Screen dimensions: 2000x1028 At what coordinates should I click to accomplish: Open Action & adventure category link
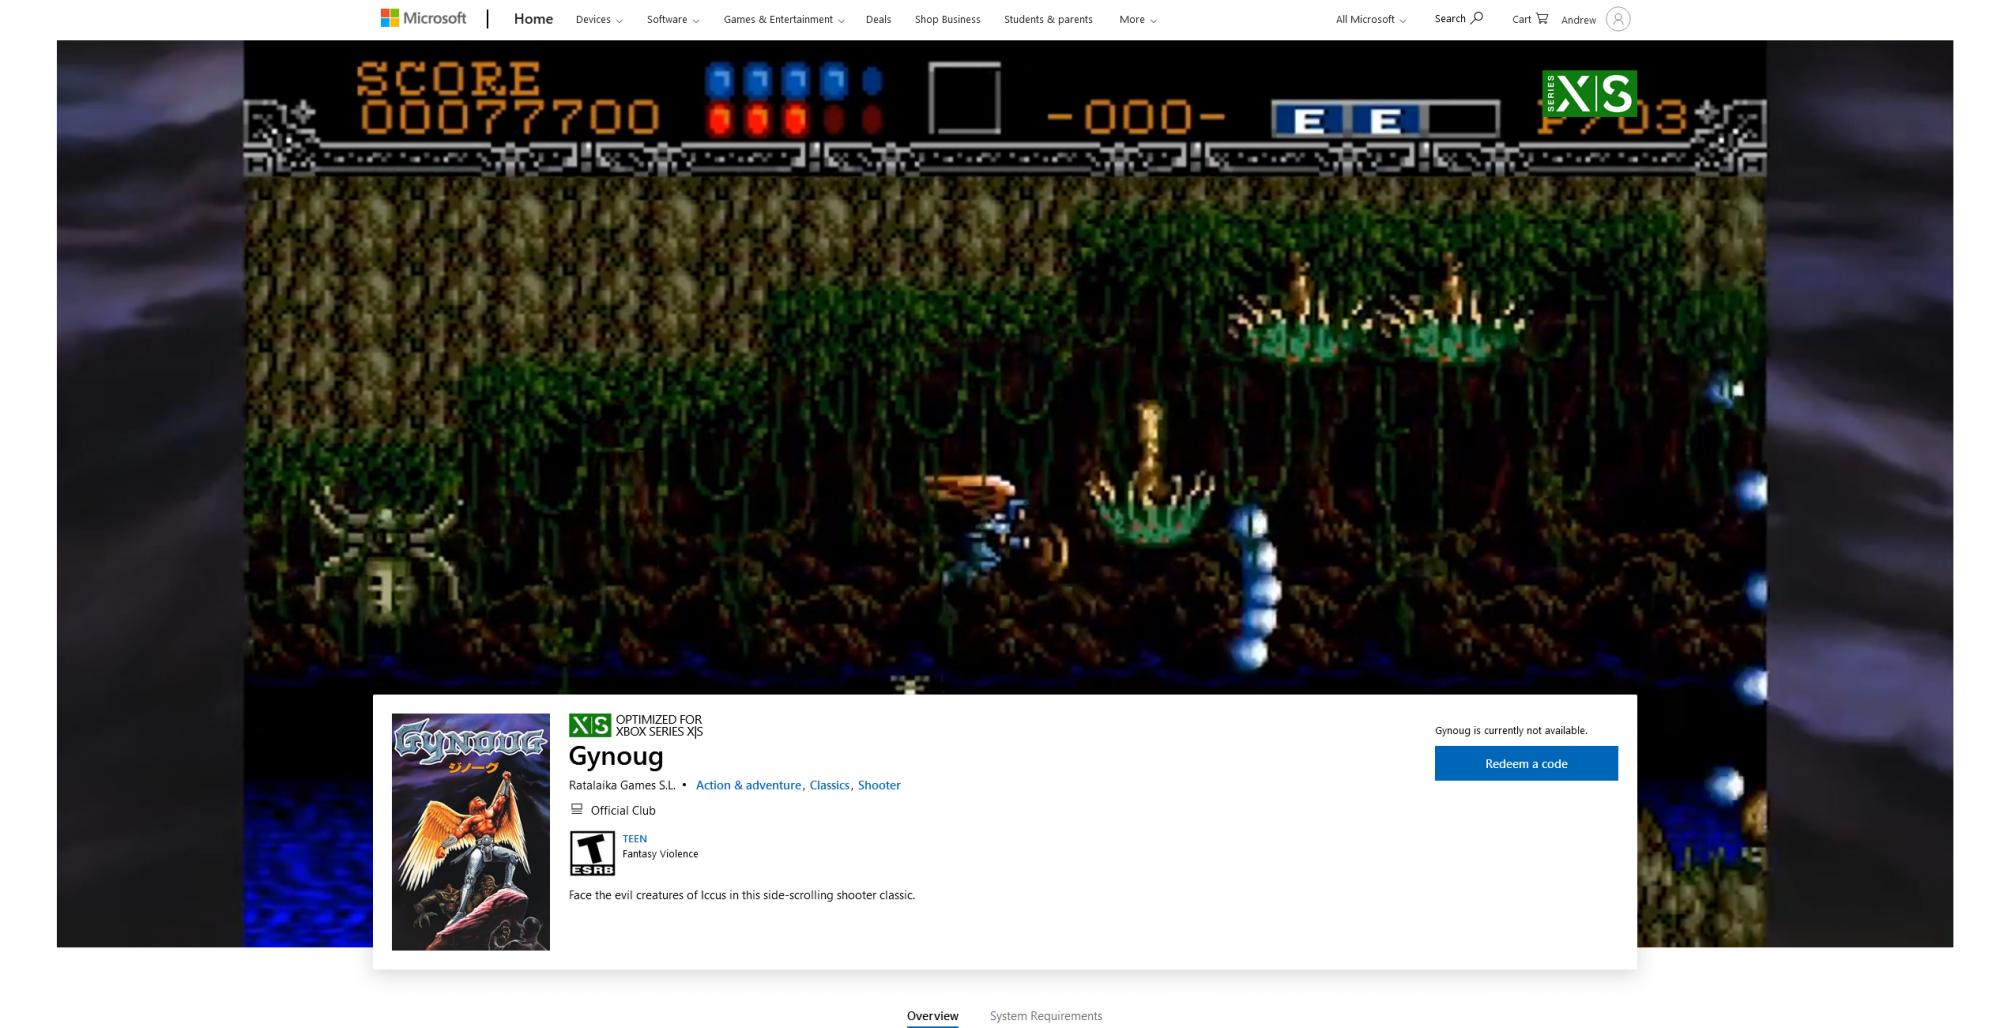pos(748,785)
